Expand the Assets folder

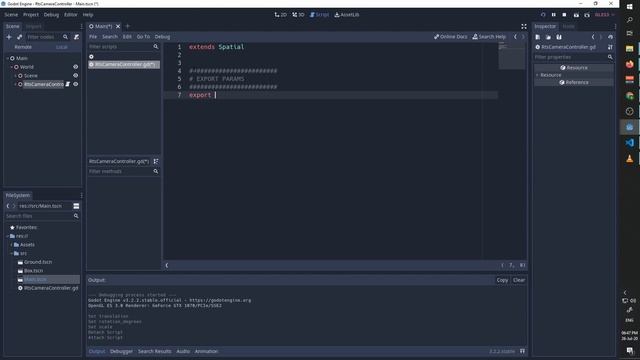[x=11, y=244]
